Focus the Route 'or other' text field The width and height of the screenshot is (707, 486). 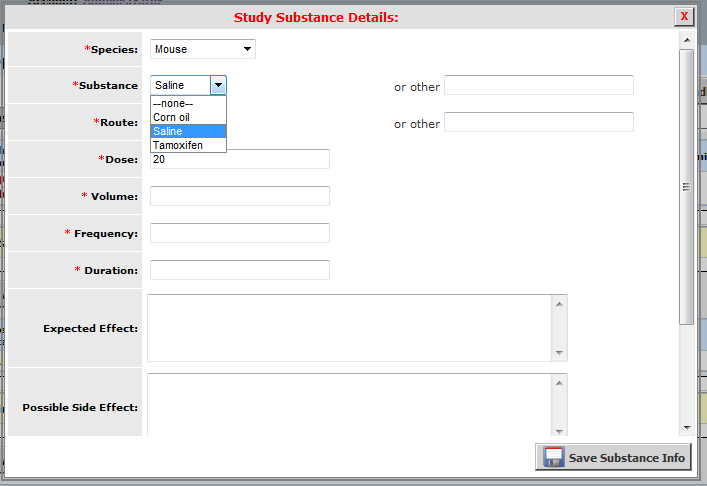pyautogui.click(x=539, y=122)
